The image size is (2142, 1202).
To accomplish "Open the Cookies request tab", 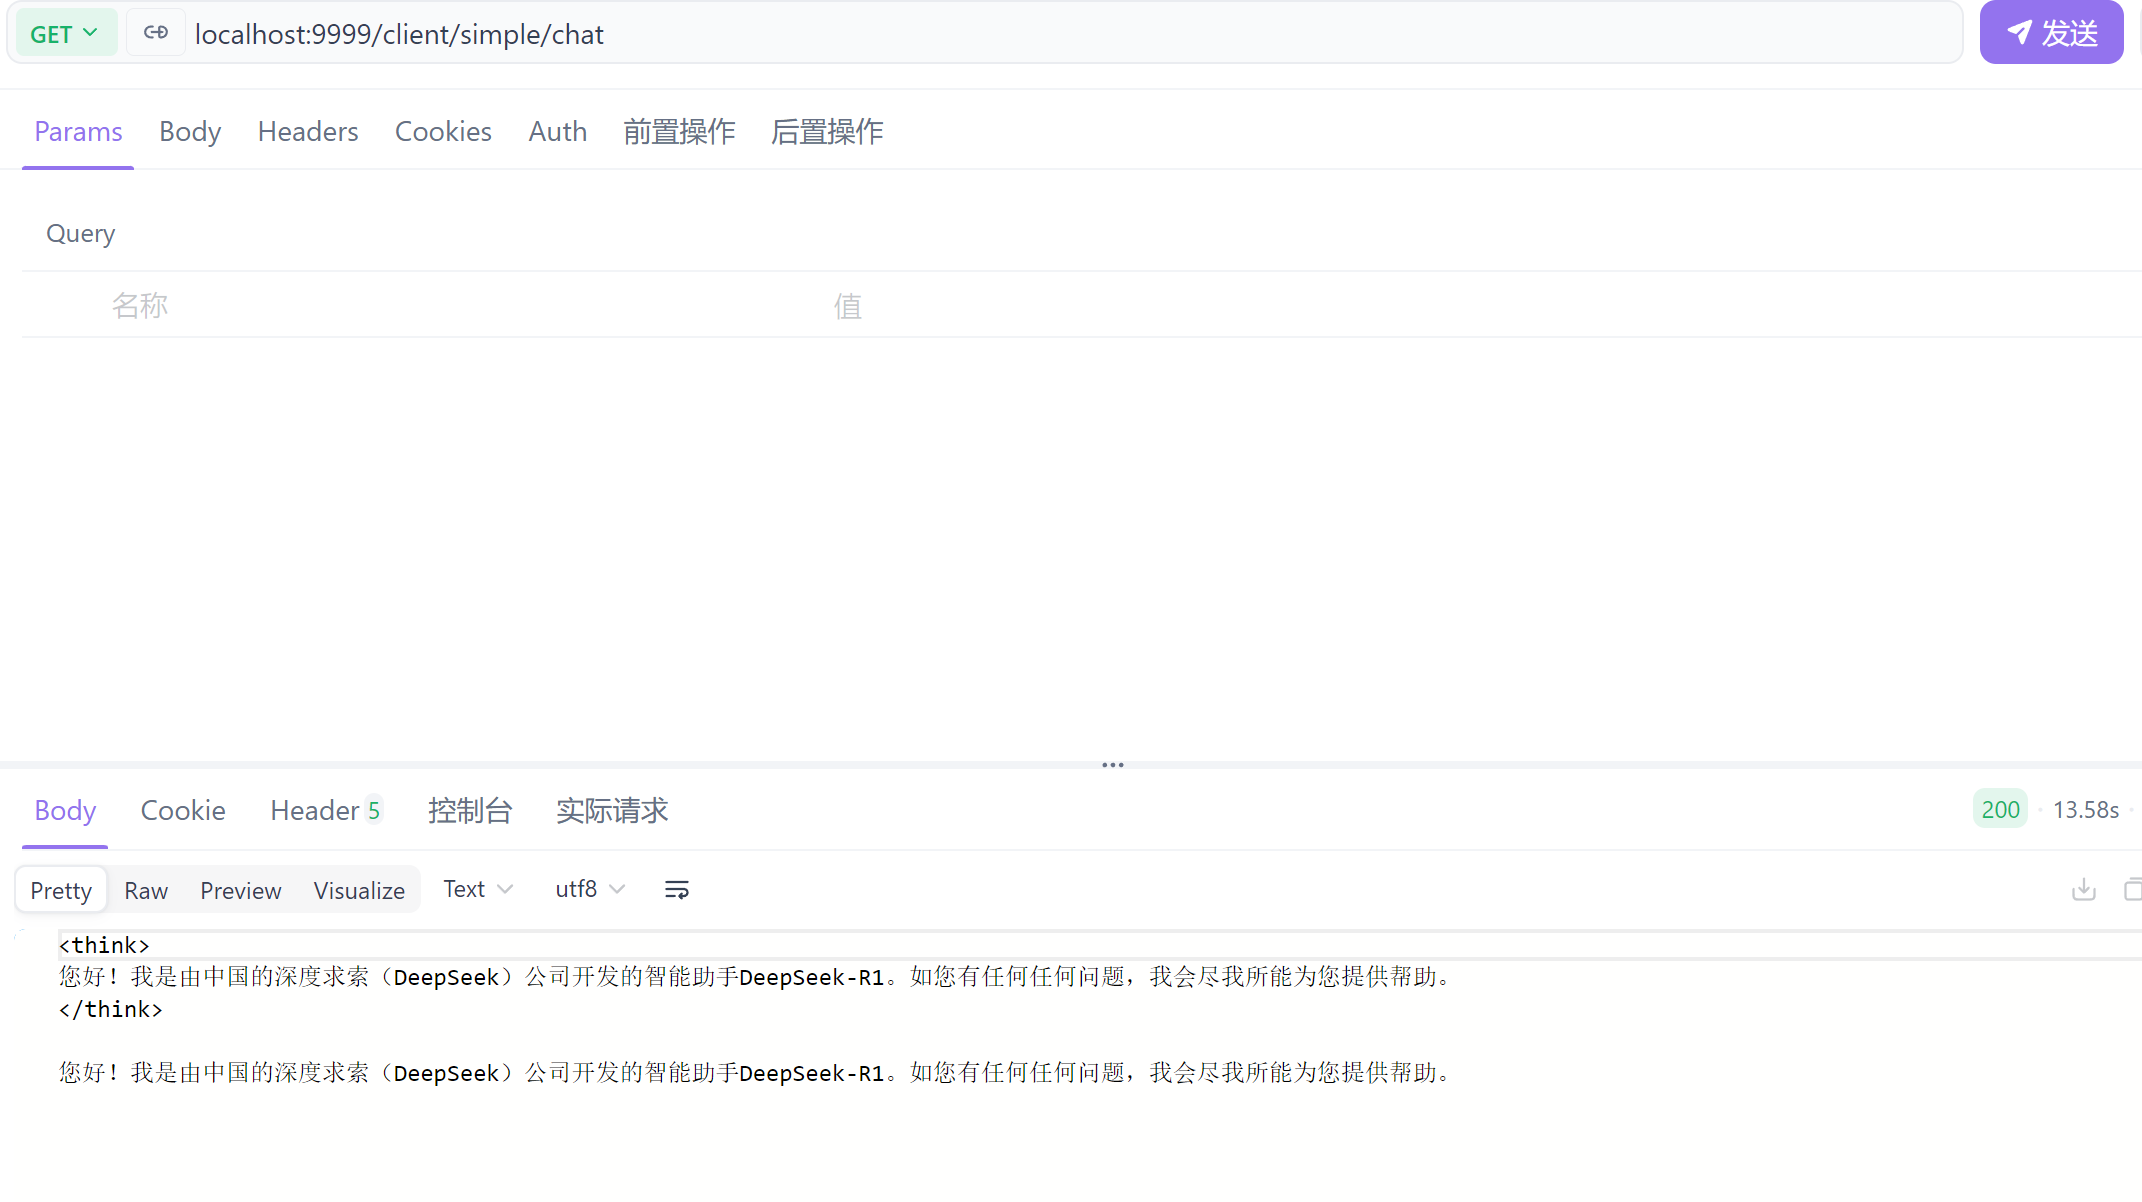I will coord(443,131).
